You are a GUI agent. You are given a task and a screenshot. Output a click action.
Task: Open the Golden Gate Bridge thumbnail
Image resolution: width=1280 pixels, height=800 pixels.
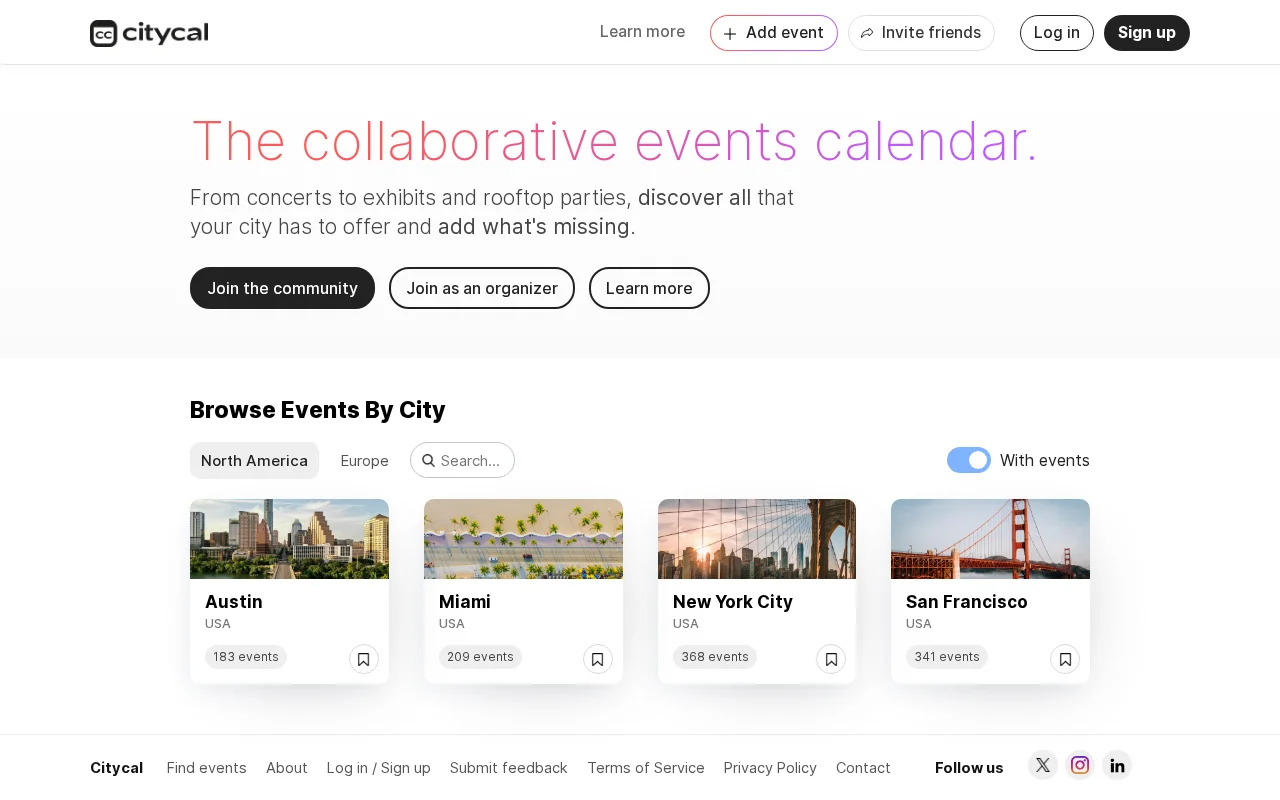pyautogui.click(x=990, y=539)
